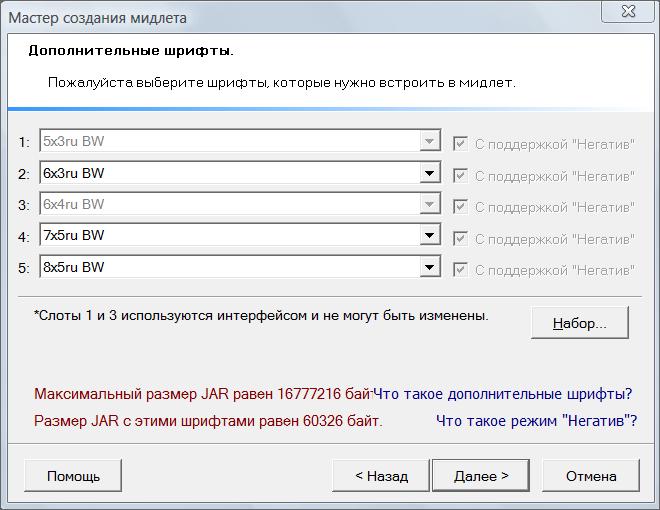Viewport: 660px width, 510px height.
Task: Click the 7x5ru BW text in slot 4
Action: click(74, 236)
